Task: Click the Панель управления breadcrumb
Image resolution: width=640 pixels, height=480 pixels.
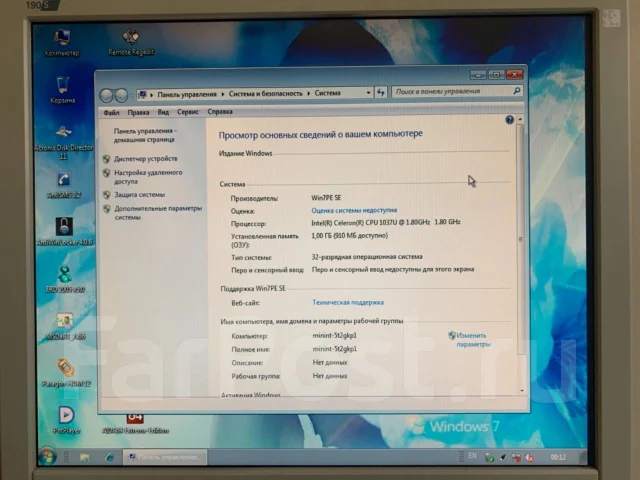Action: [187, 94]
